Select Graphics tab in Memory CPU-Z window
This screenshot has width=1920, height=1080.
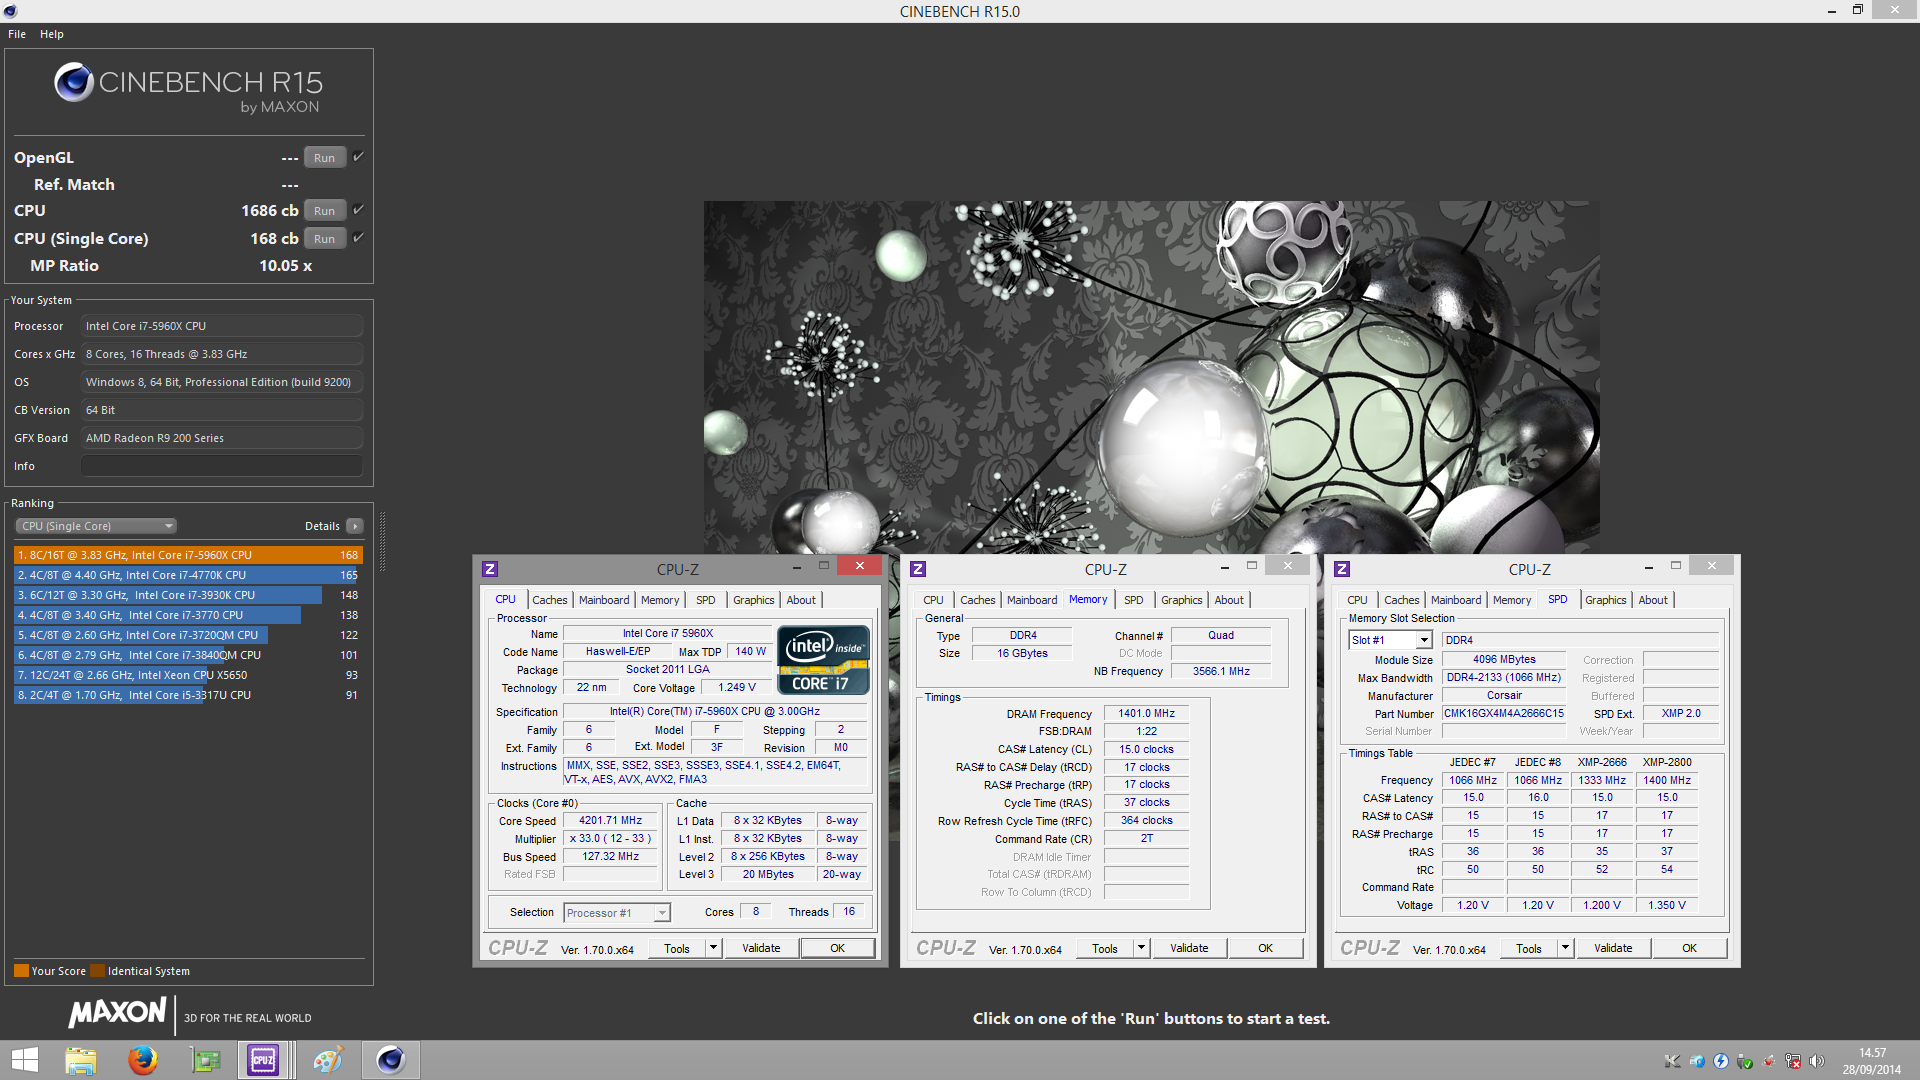coord(1181,600)
